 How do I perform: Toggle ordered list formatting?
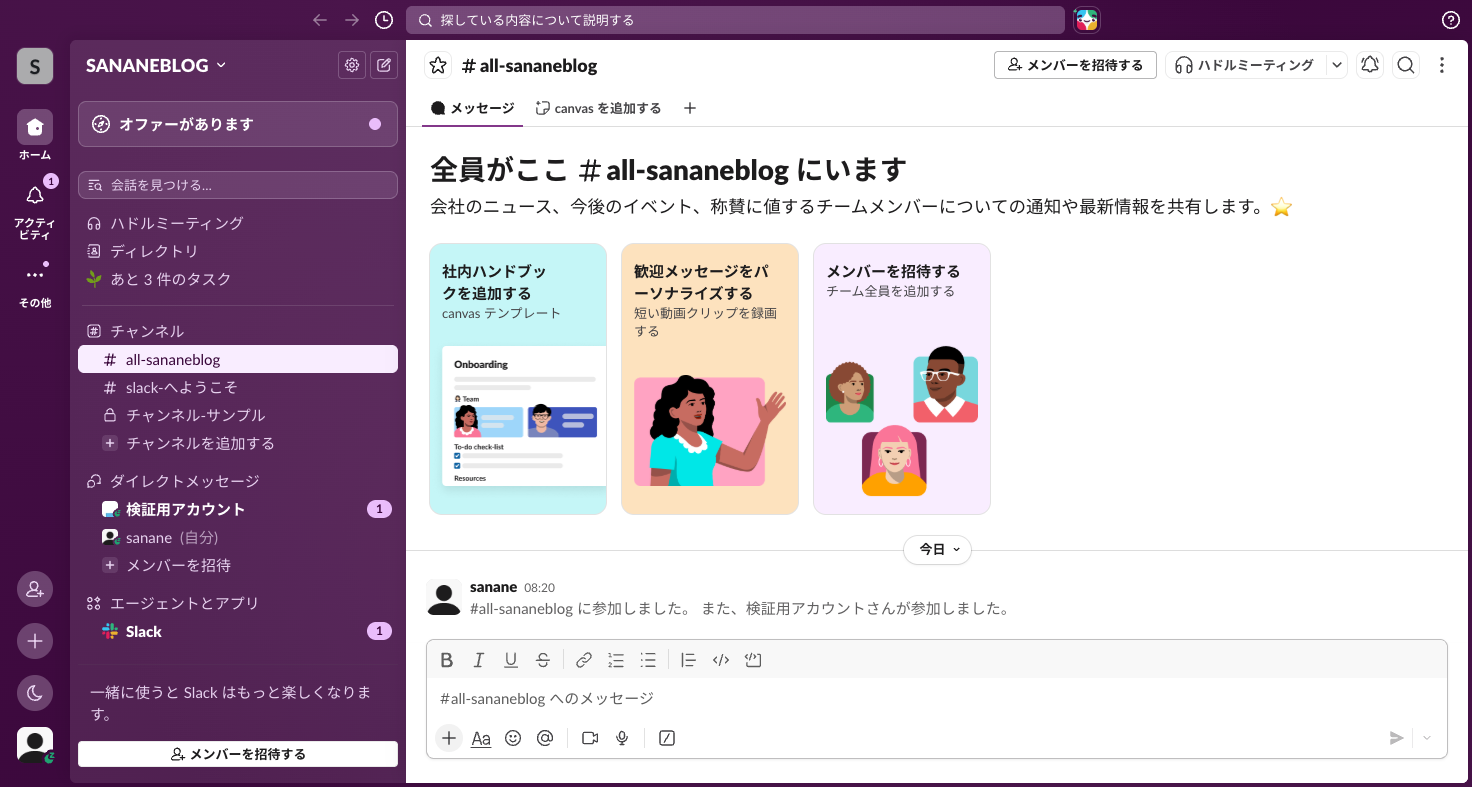(616, 660)
